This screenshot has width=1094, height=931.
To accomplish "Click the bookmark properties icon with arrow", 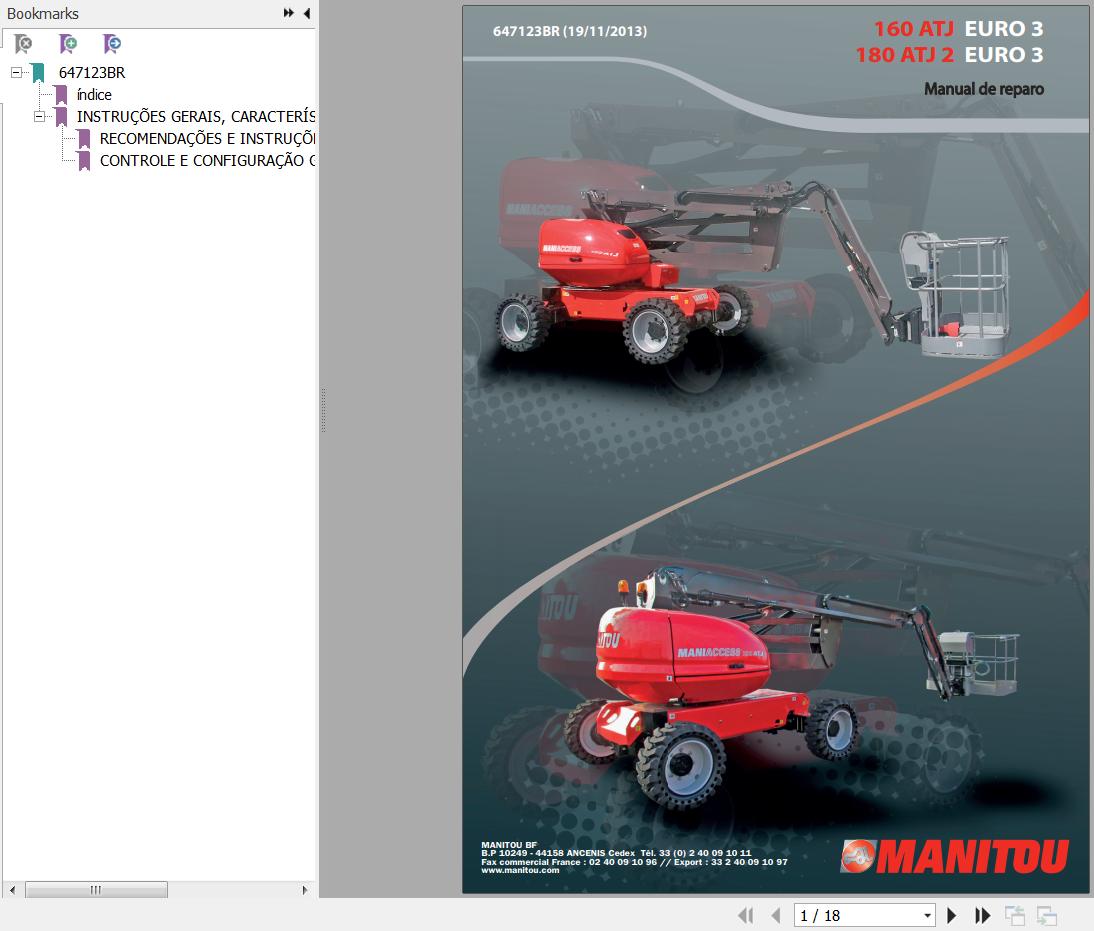I will pyautogui.click(x=112, y=44).
